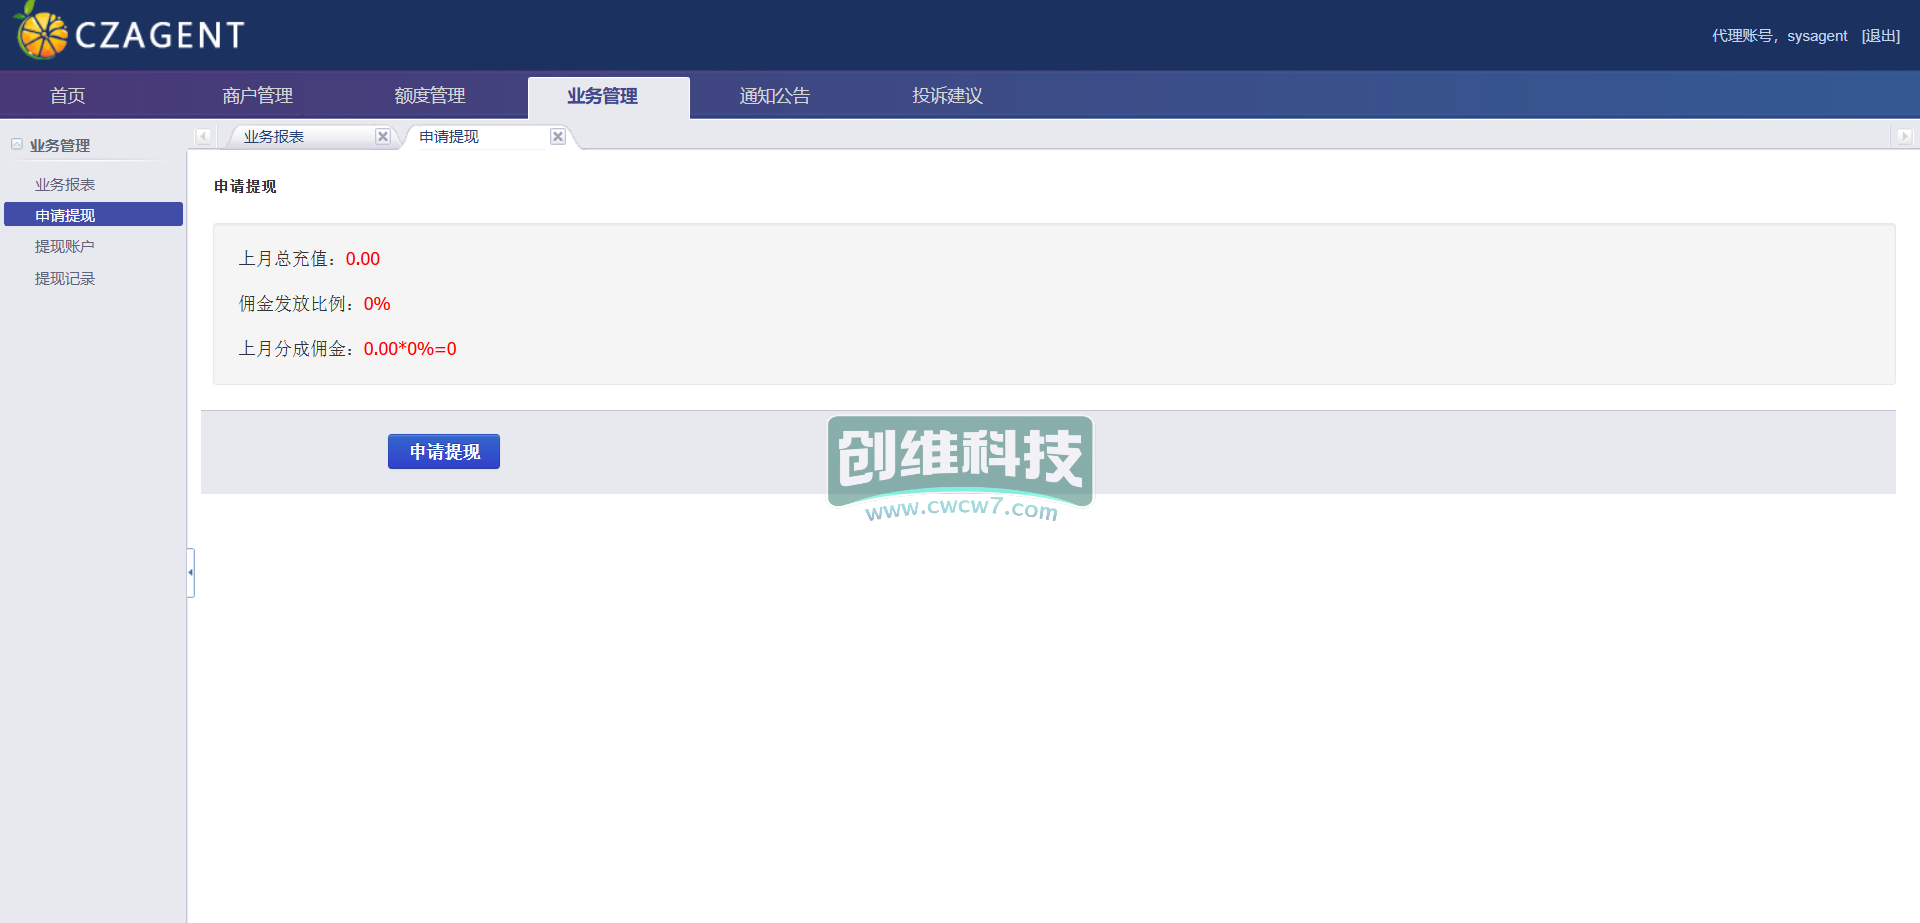Click the blue 申请提现 button
The width and height of the screenshot is (1920, 923).
444,452
